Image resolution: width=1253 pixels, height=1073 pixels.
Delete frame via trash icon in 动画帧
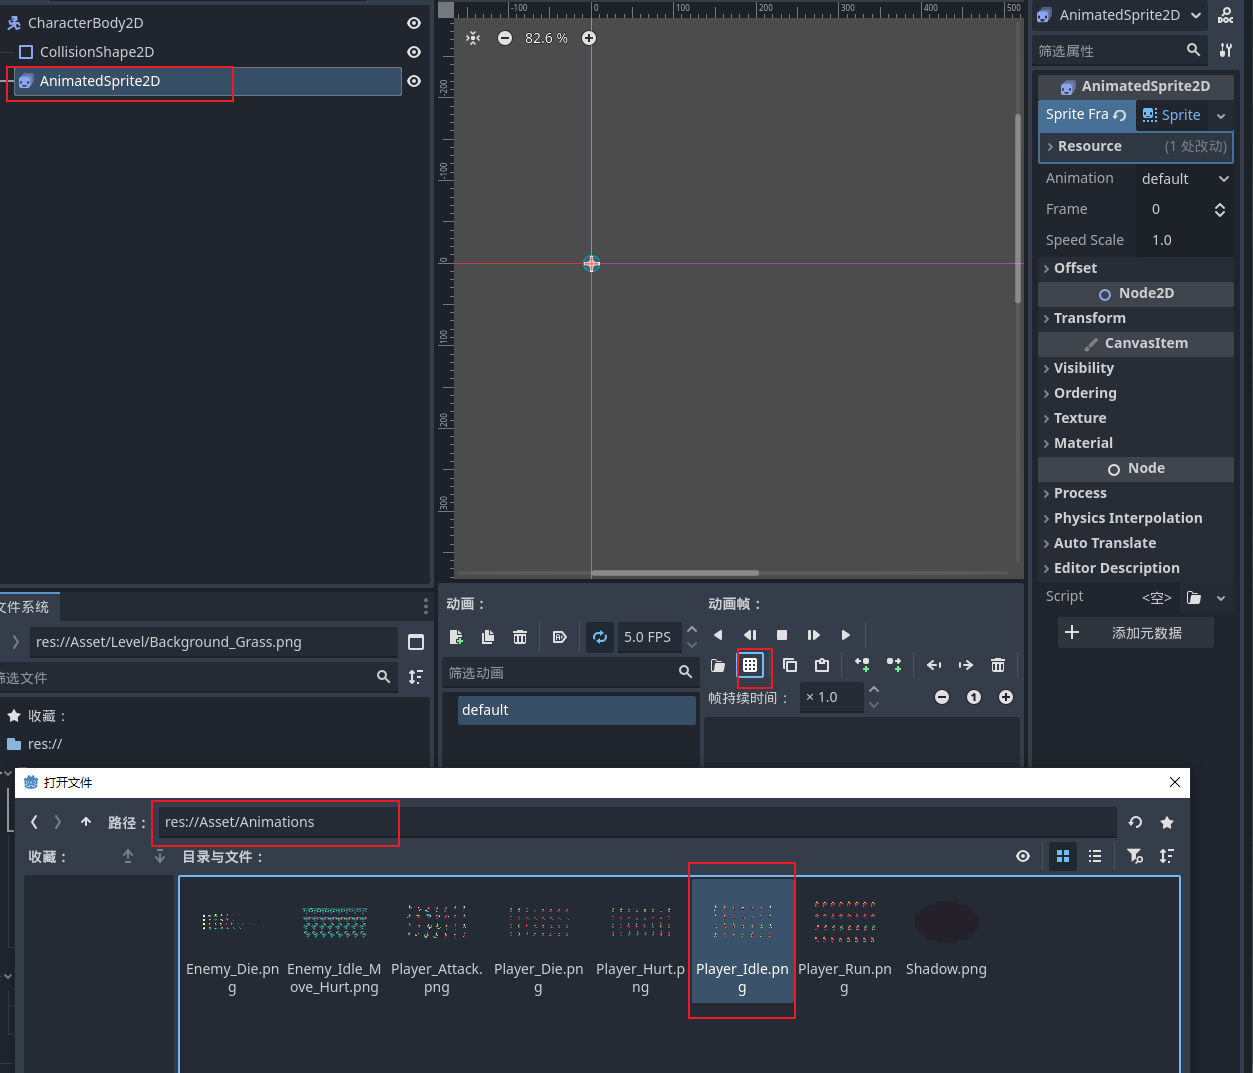998,665
